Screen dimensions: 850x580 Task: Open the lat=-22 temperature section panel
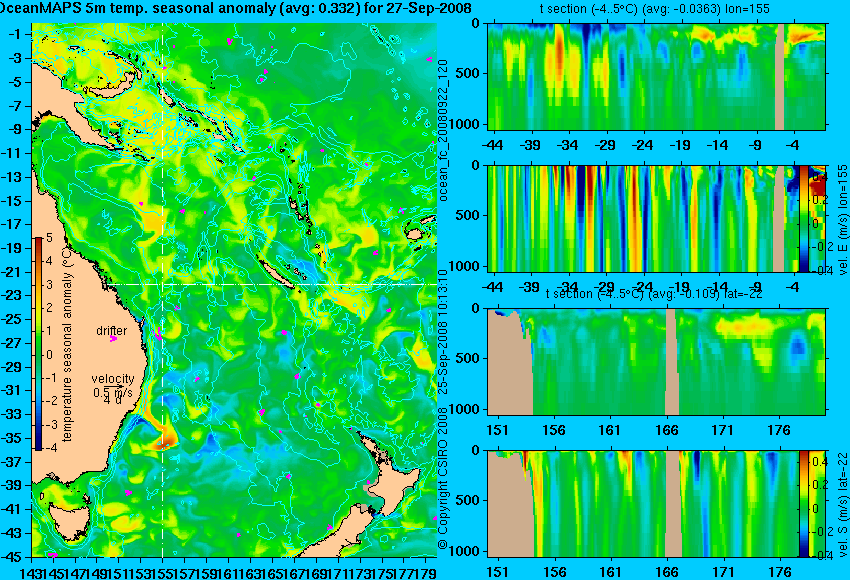656,362
